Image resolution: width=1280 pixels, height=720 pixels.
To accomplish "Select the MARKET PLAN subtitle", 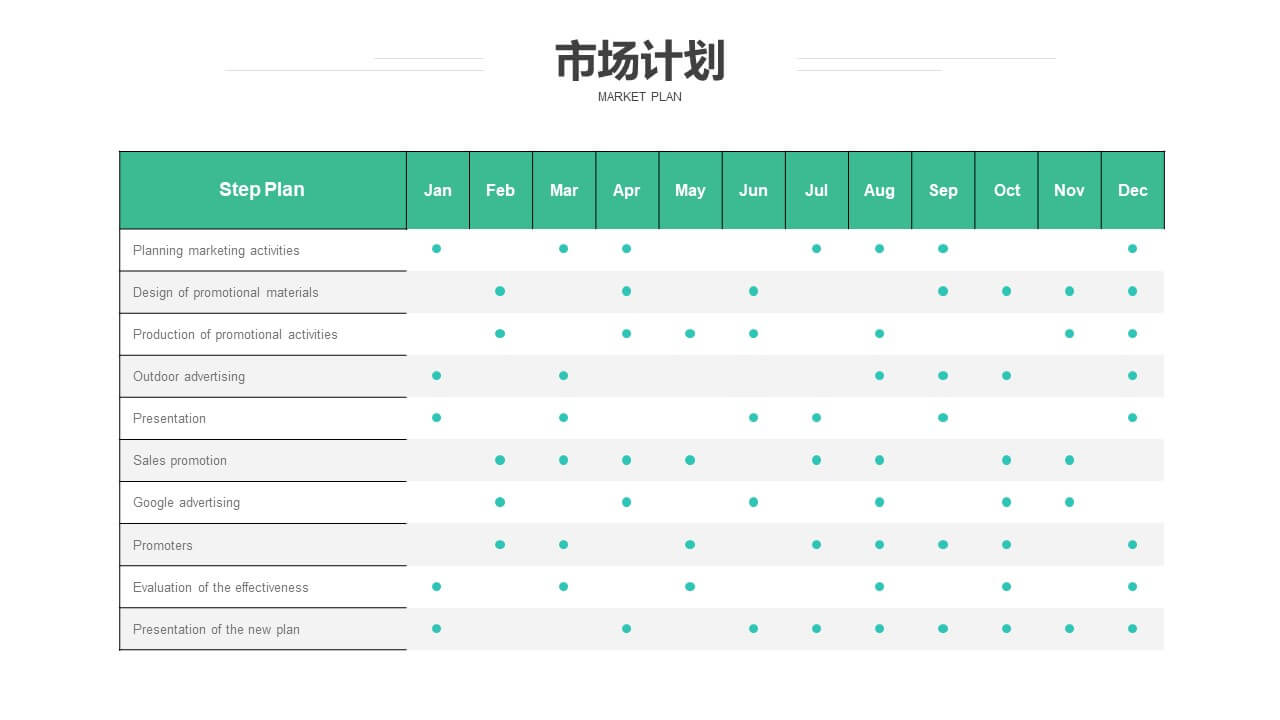I will [640, 97].
